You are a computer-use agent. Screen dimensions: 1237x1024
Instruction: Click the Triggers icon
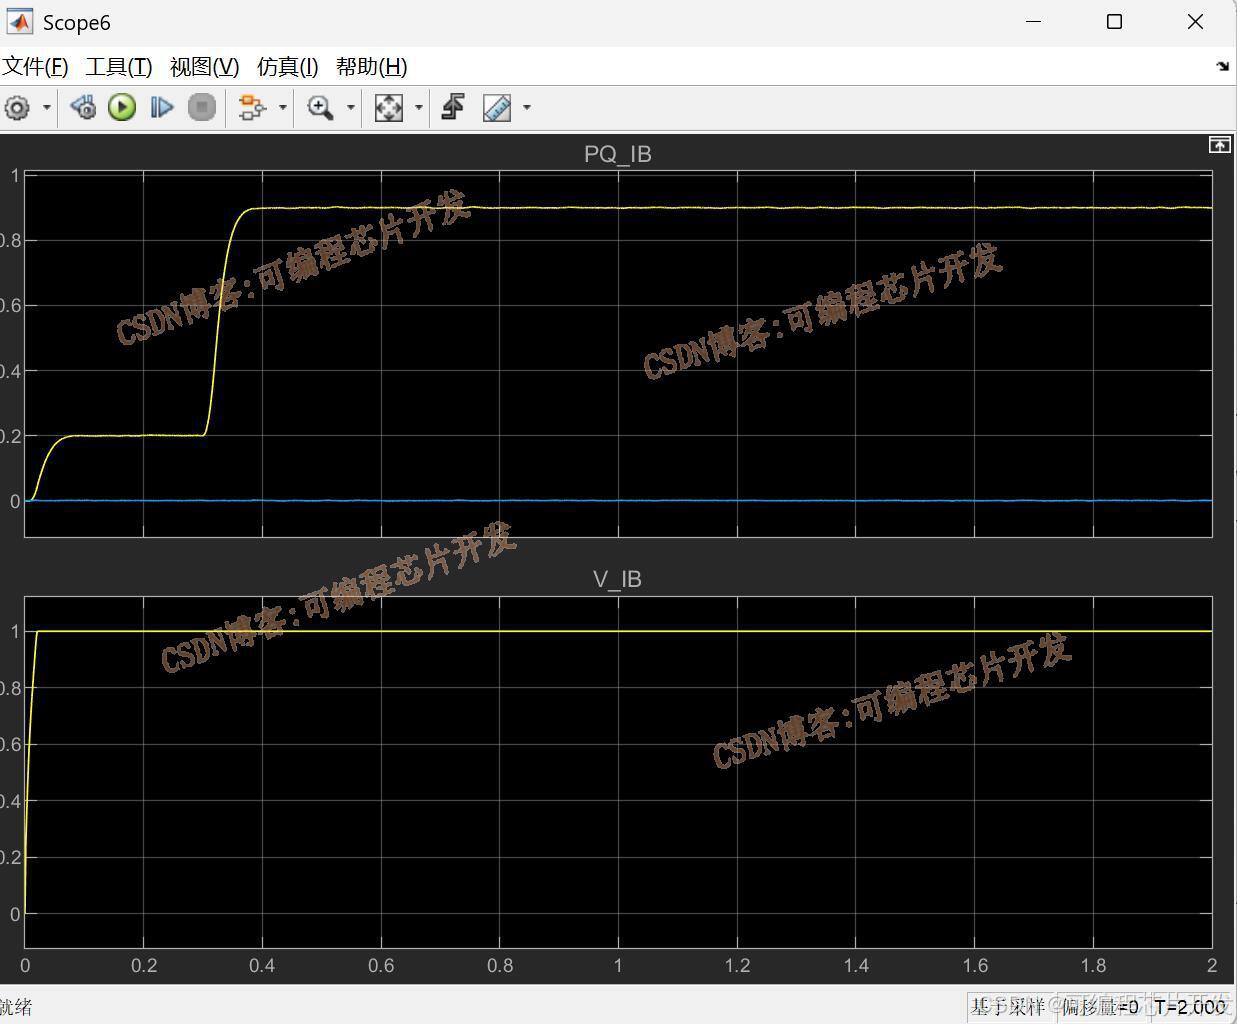[453, 107]
